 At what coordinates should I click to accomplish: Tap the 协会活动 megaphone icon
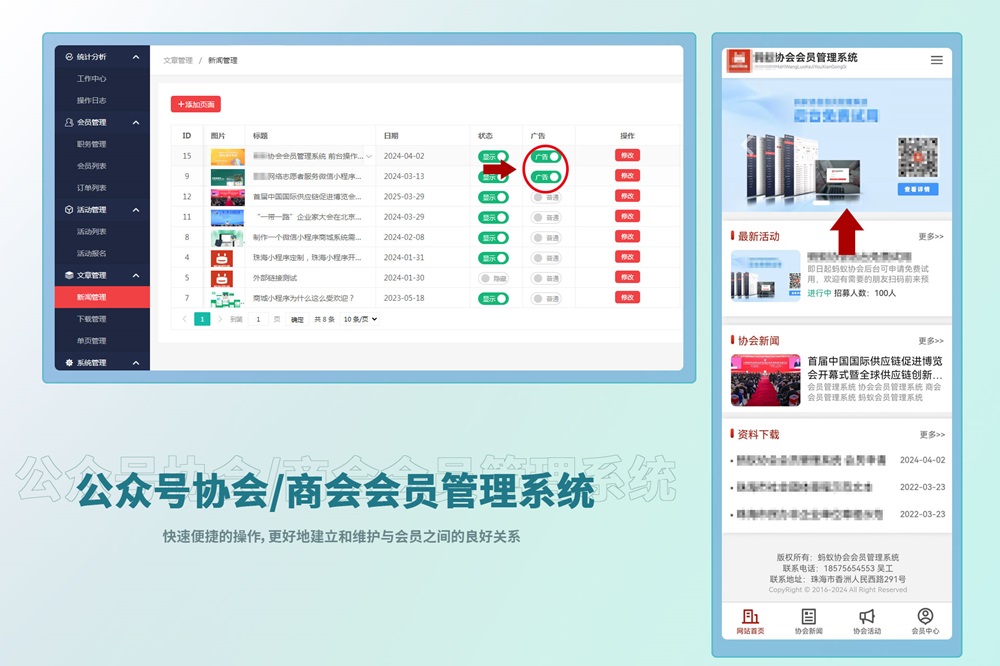coord(867,617)
